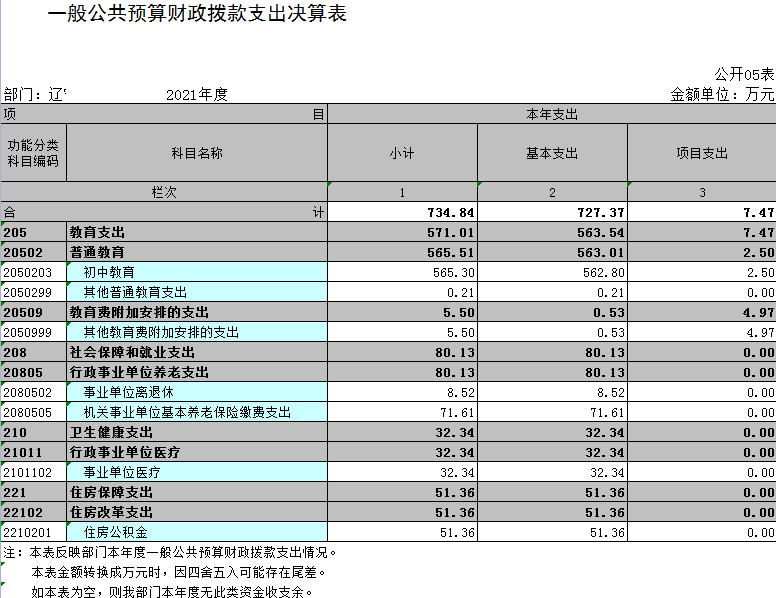This screenshot has width=776, height=598.
Task: Select code cell 221
Action: tap(33, 492)
